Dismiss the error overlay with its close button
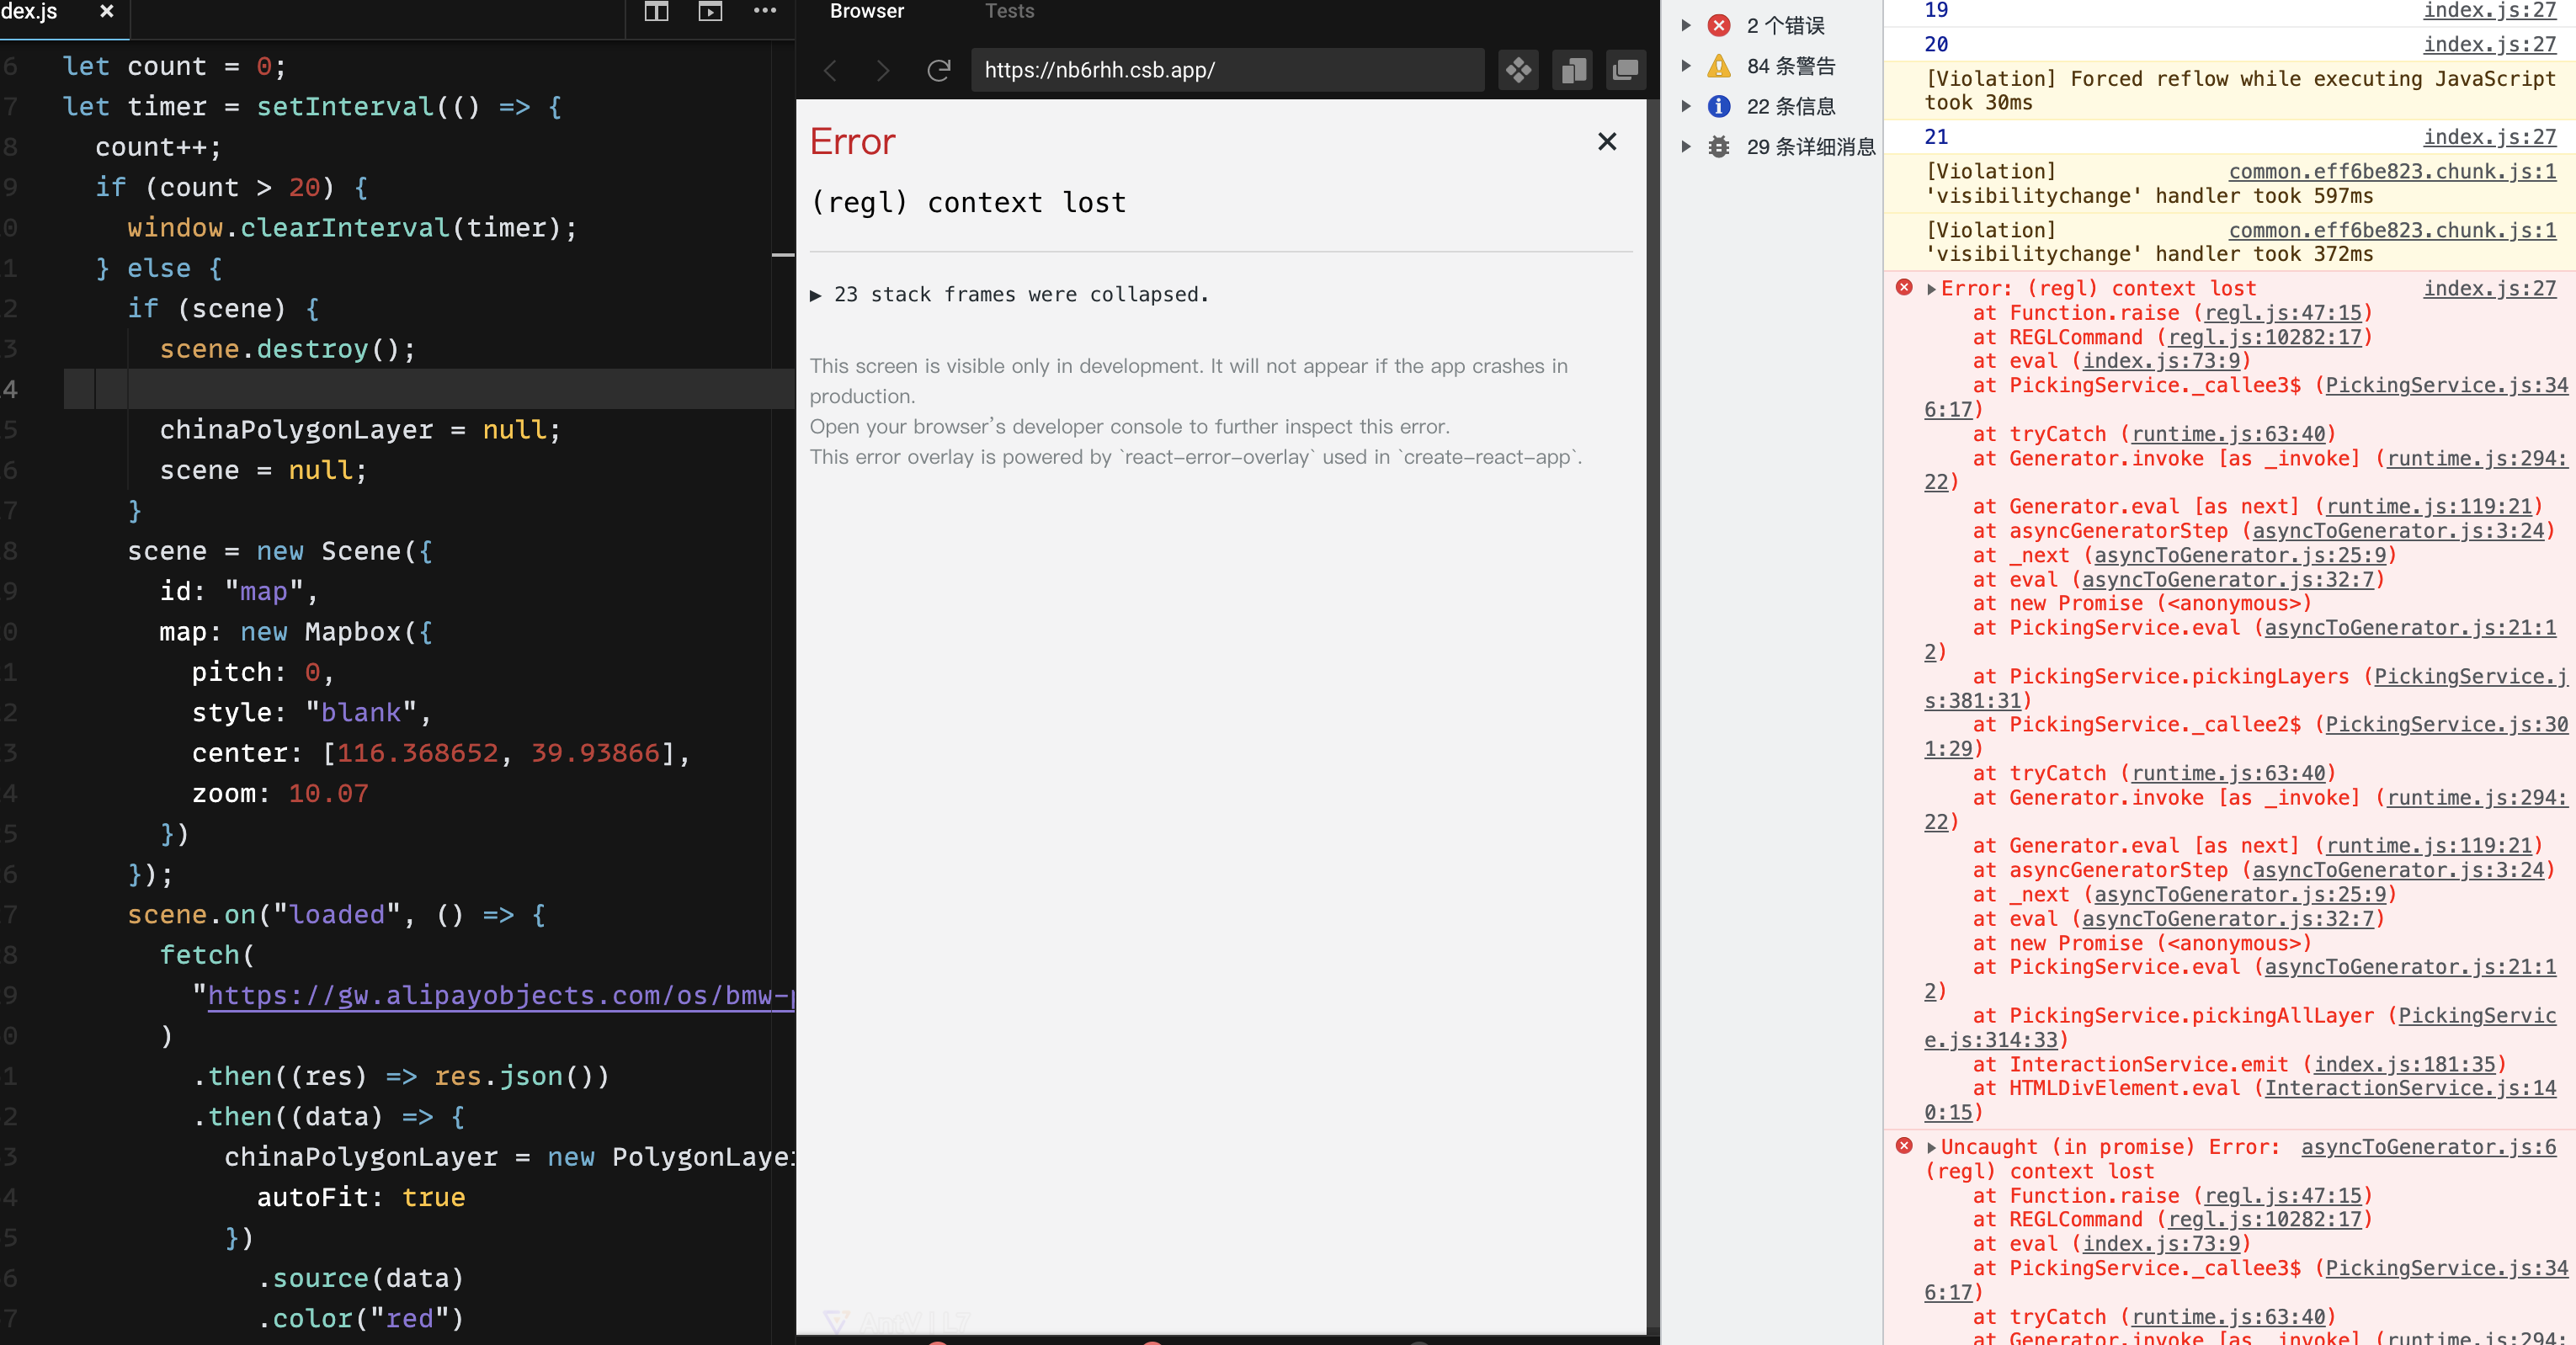Screen dimensions: 2576x1345 1607,142
